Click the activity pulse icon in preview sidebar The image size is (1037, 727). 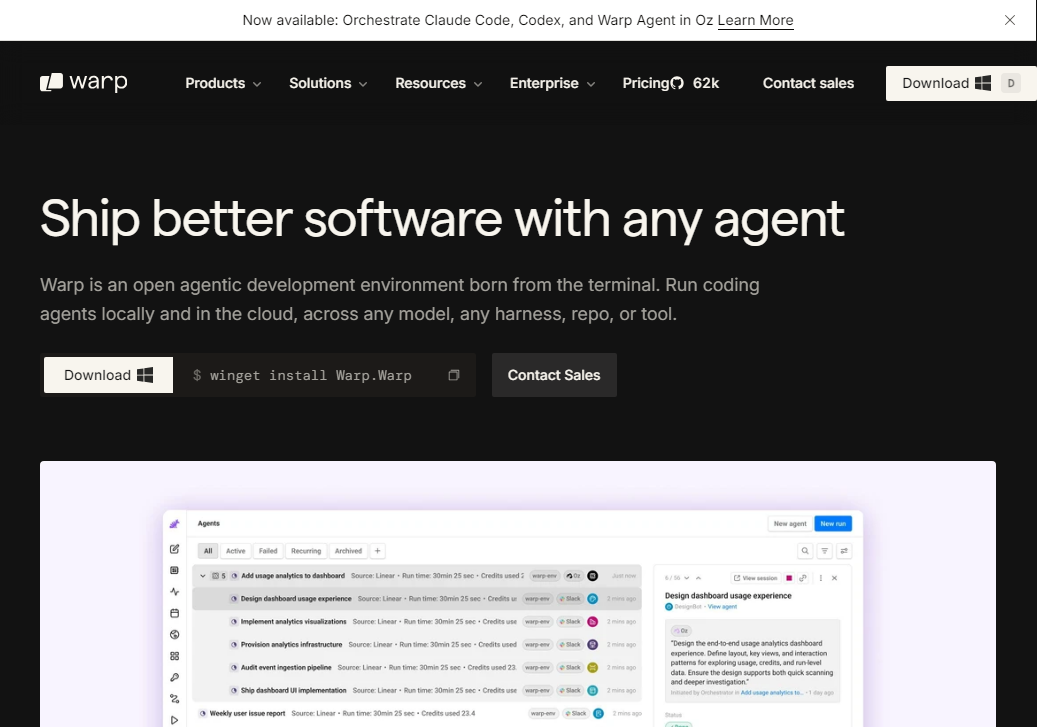(x=175, y=591)
